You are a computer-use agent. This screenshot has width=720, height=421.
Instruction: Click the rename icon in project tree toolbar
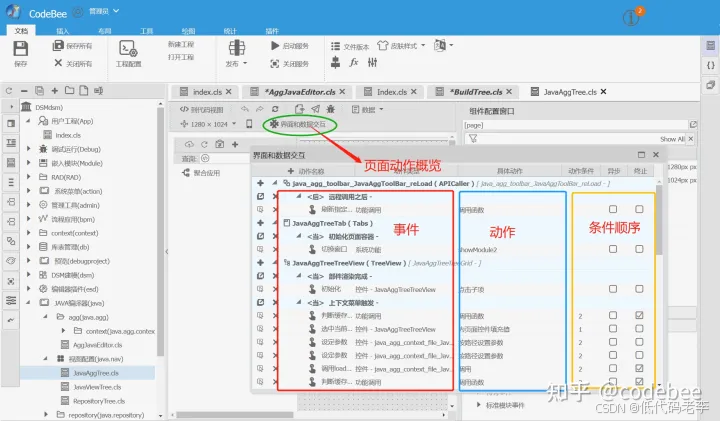coord(98,90)
